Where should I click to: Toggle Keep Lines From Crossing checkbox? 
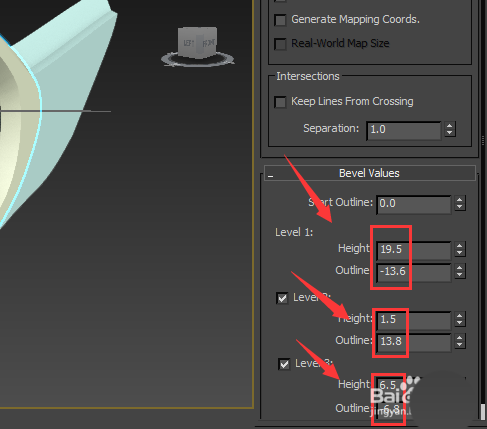pyautogui.click(x=280, y=102)
